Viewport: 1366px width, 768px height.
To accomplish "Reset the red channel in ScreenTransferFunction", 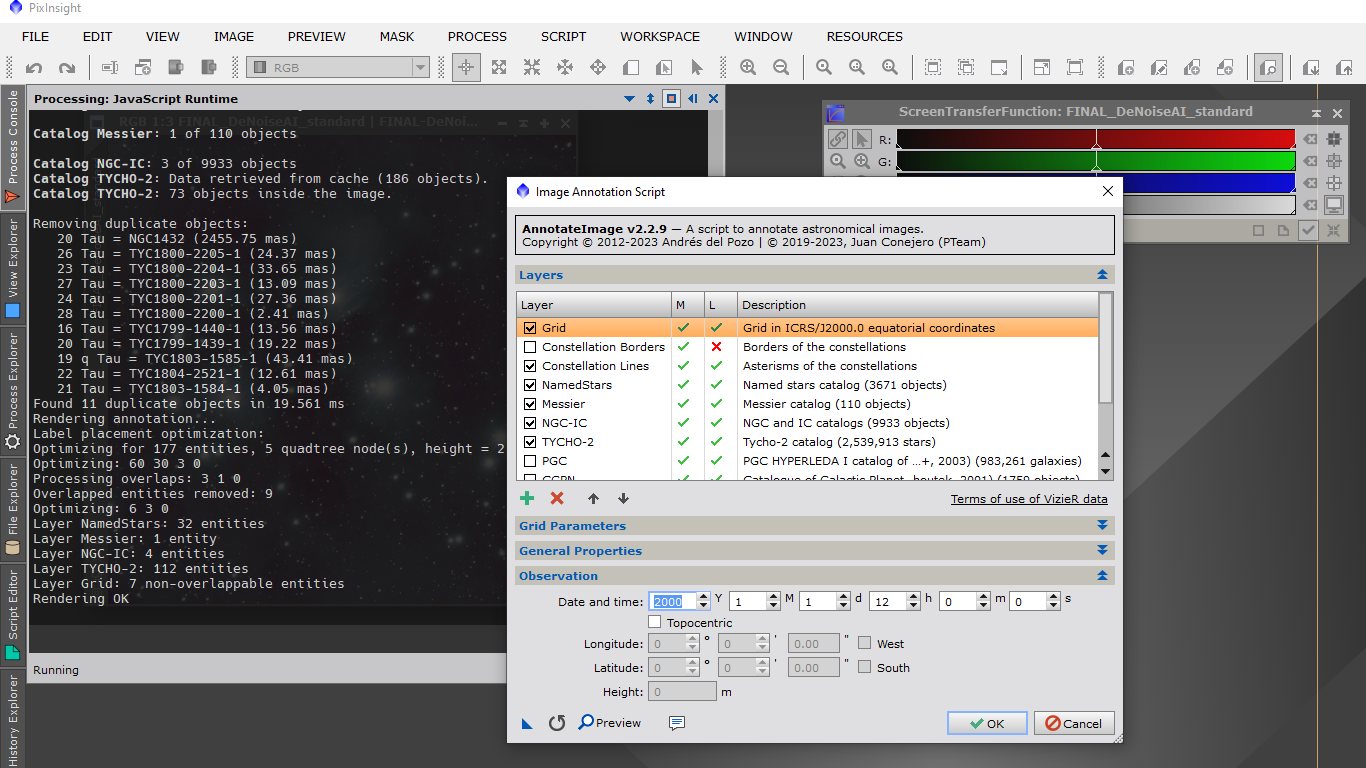I will pyautogui.click(x=1309, y=139).
